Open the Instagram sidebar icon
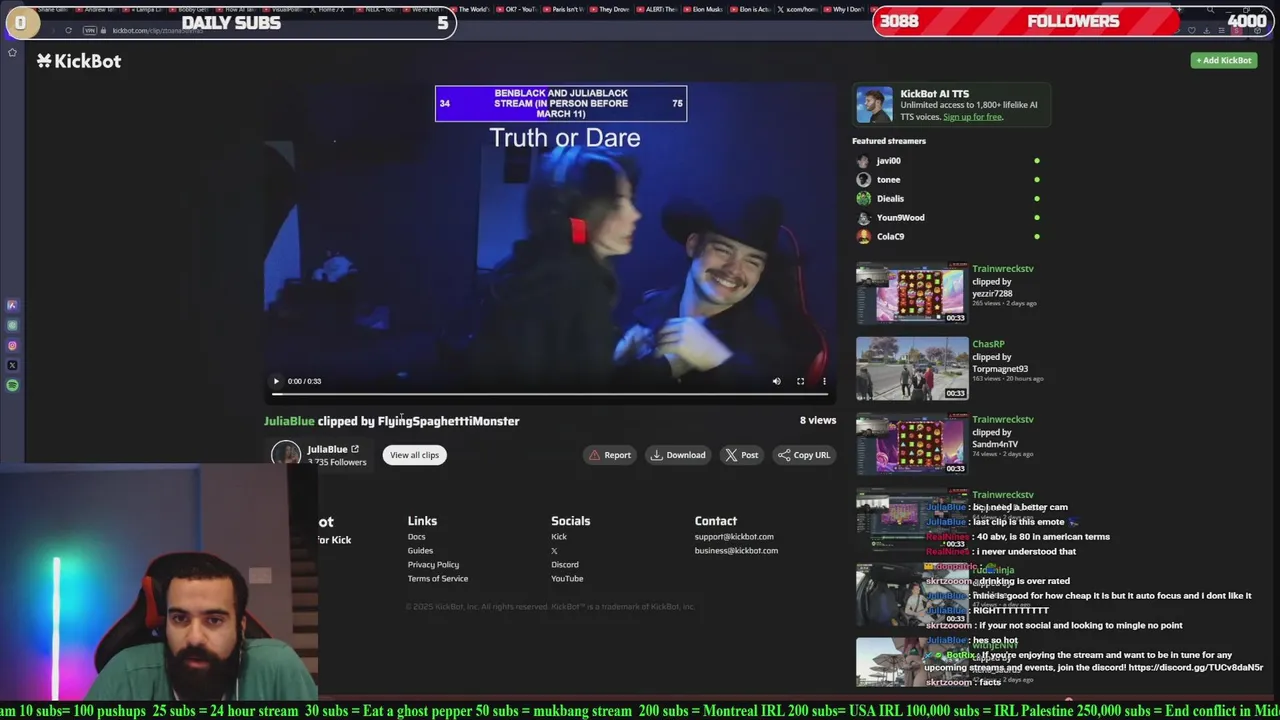The width and height of the screenshot is (1280, 720). tap(12, 346)
